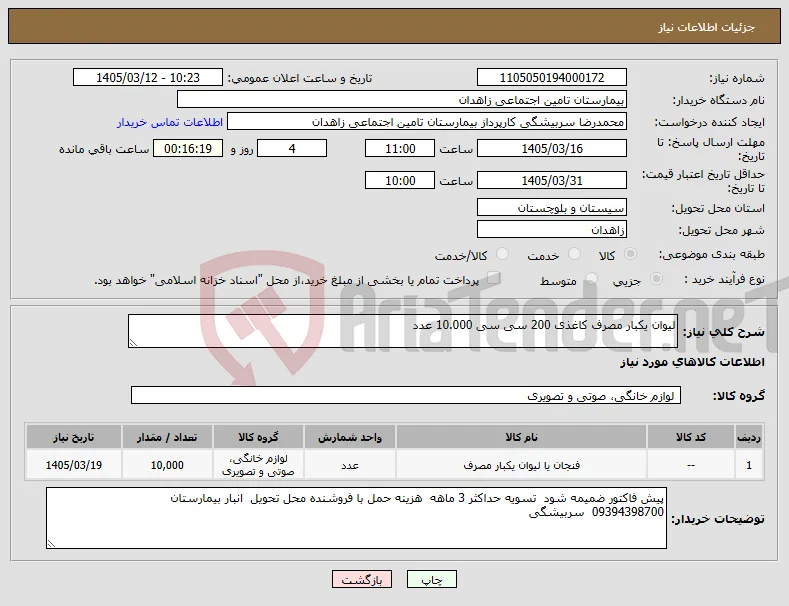Click the تعداد / مقدار column header
Screen dimensions: 789x606
point(167,437)
